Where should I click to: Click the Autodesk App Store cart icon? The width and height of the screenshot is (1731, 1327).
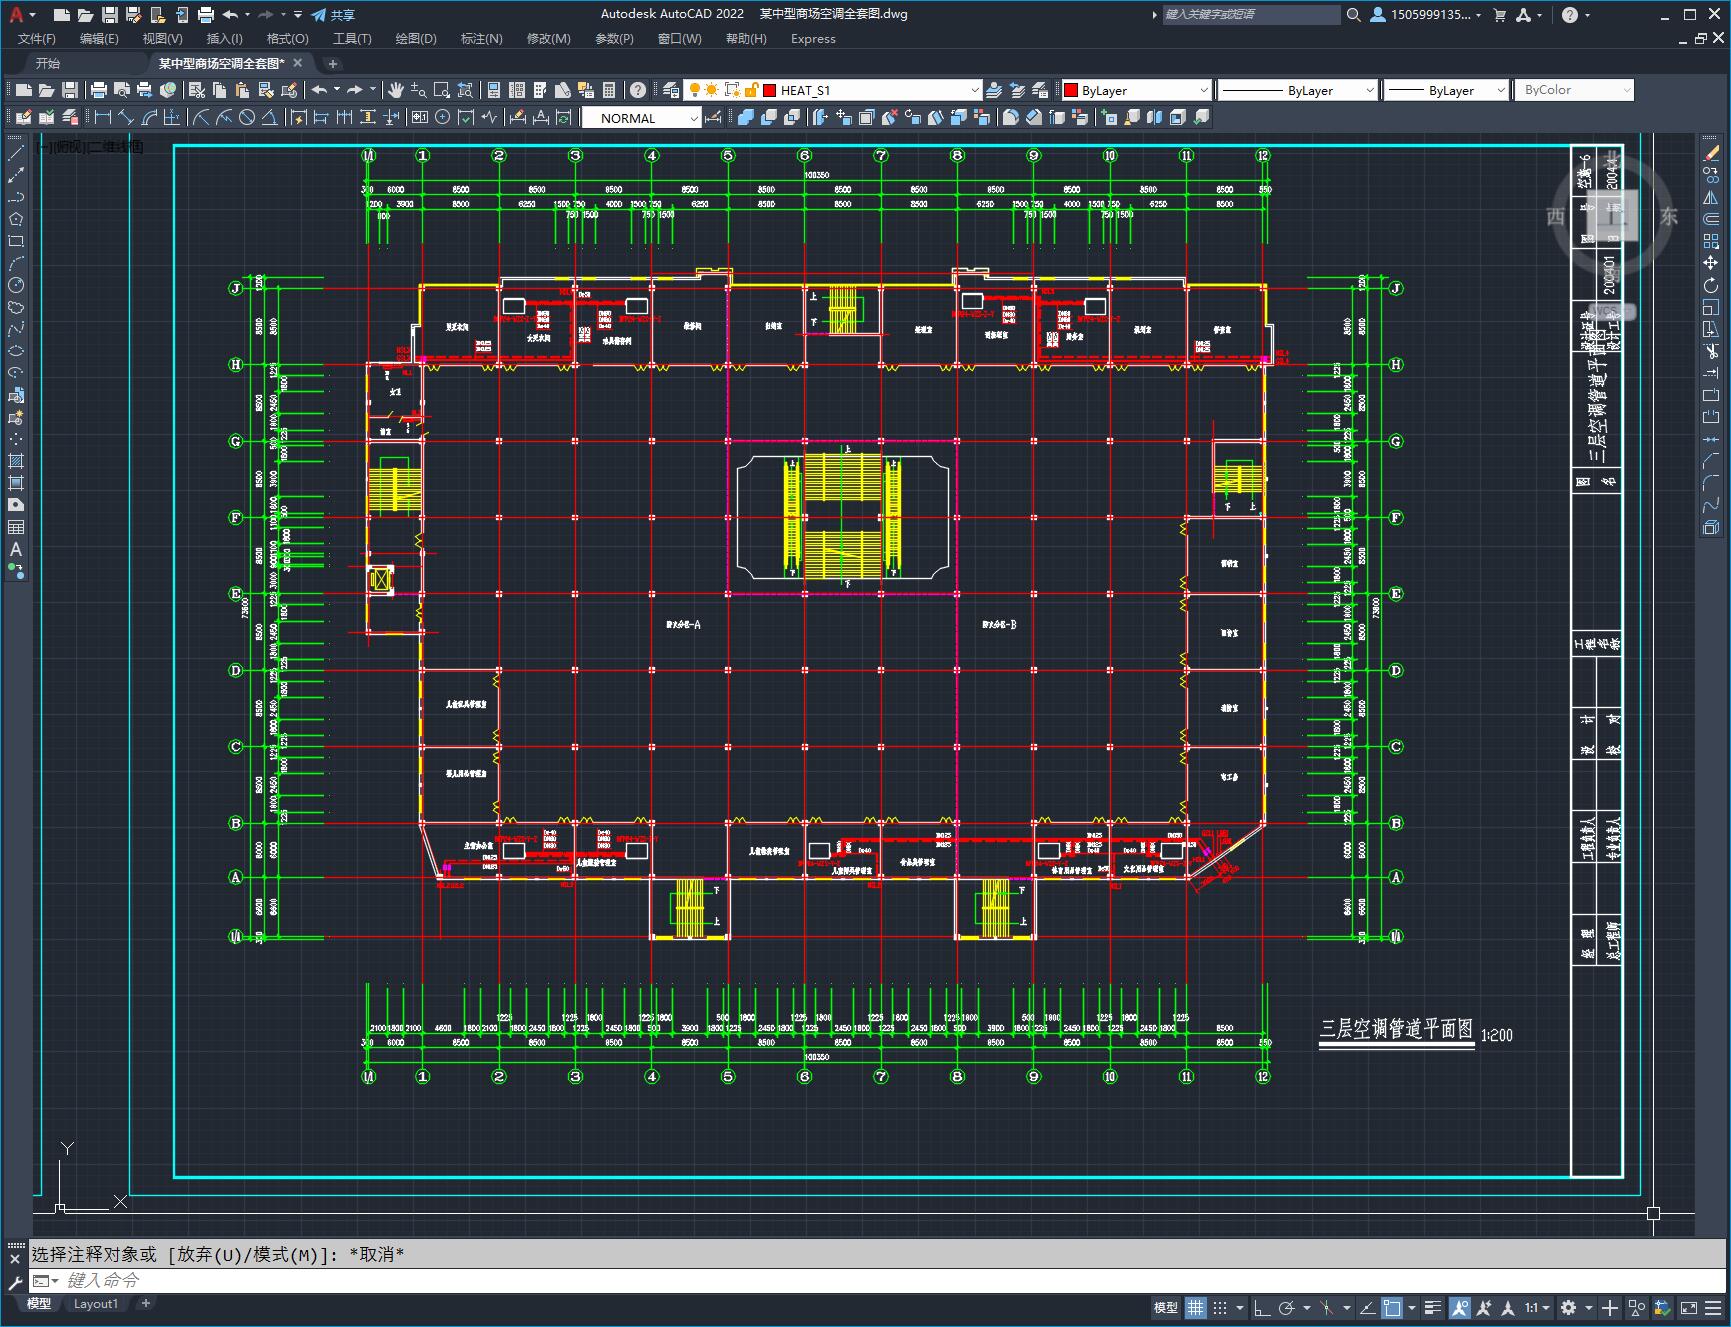[1499, 15]
